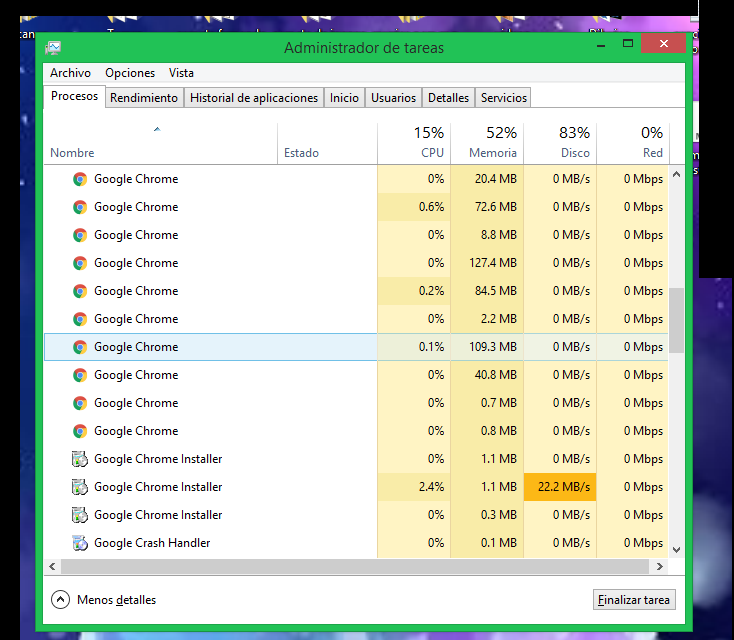The image size is (734, 640).
Task: Click vertical scrollbar up arrow
Action: coord(676,174)
